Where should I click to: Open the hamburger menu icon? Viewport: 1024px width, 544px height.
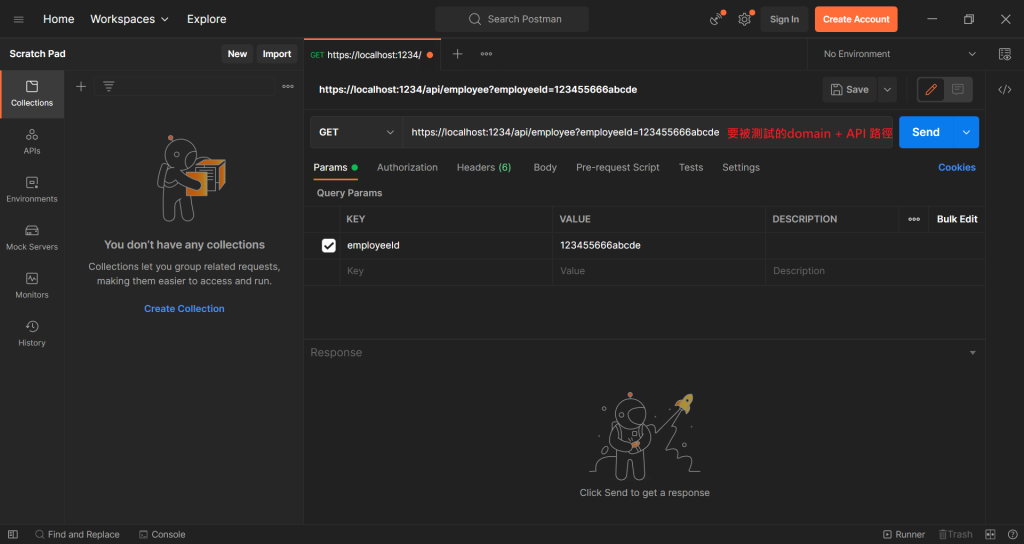pos(19,20)
